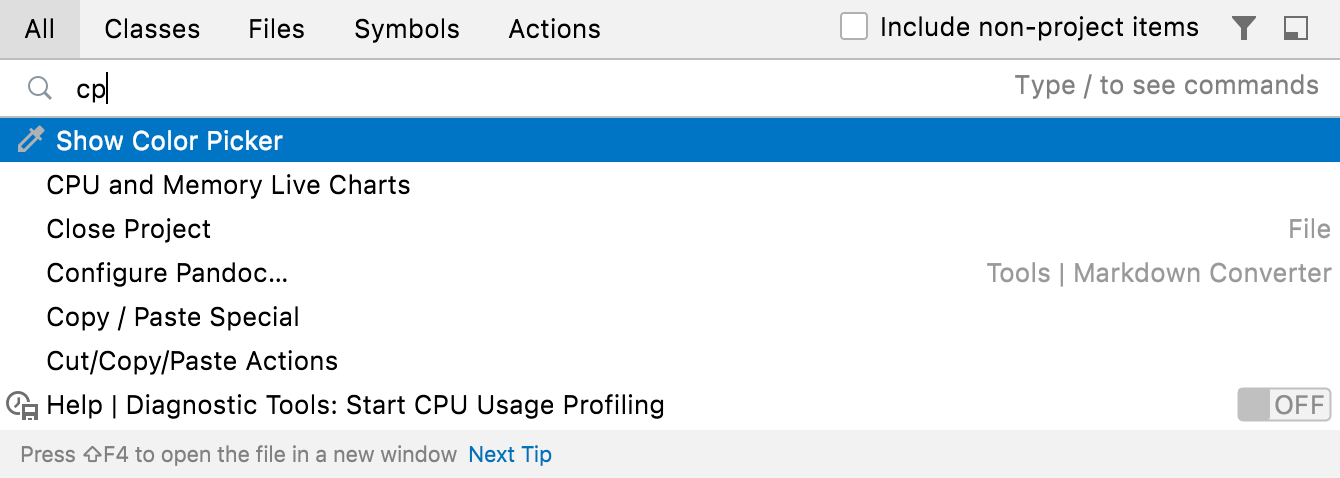Switch to the Classes tab
This screenshot has width=1340, height=478.
click(x=152, y=29)
